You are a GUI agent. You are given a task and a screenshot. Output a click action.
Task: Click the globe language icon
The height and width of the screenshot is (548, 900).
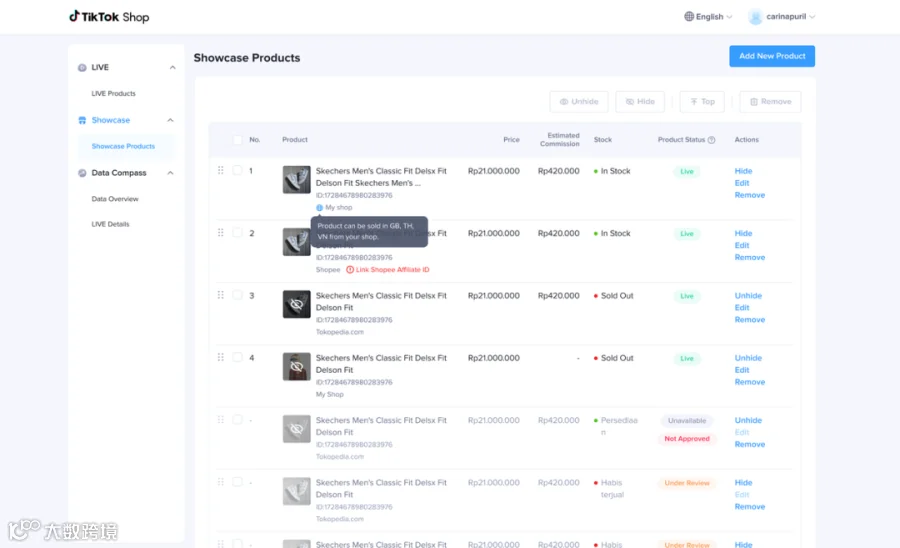(x=689, y=17)
